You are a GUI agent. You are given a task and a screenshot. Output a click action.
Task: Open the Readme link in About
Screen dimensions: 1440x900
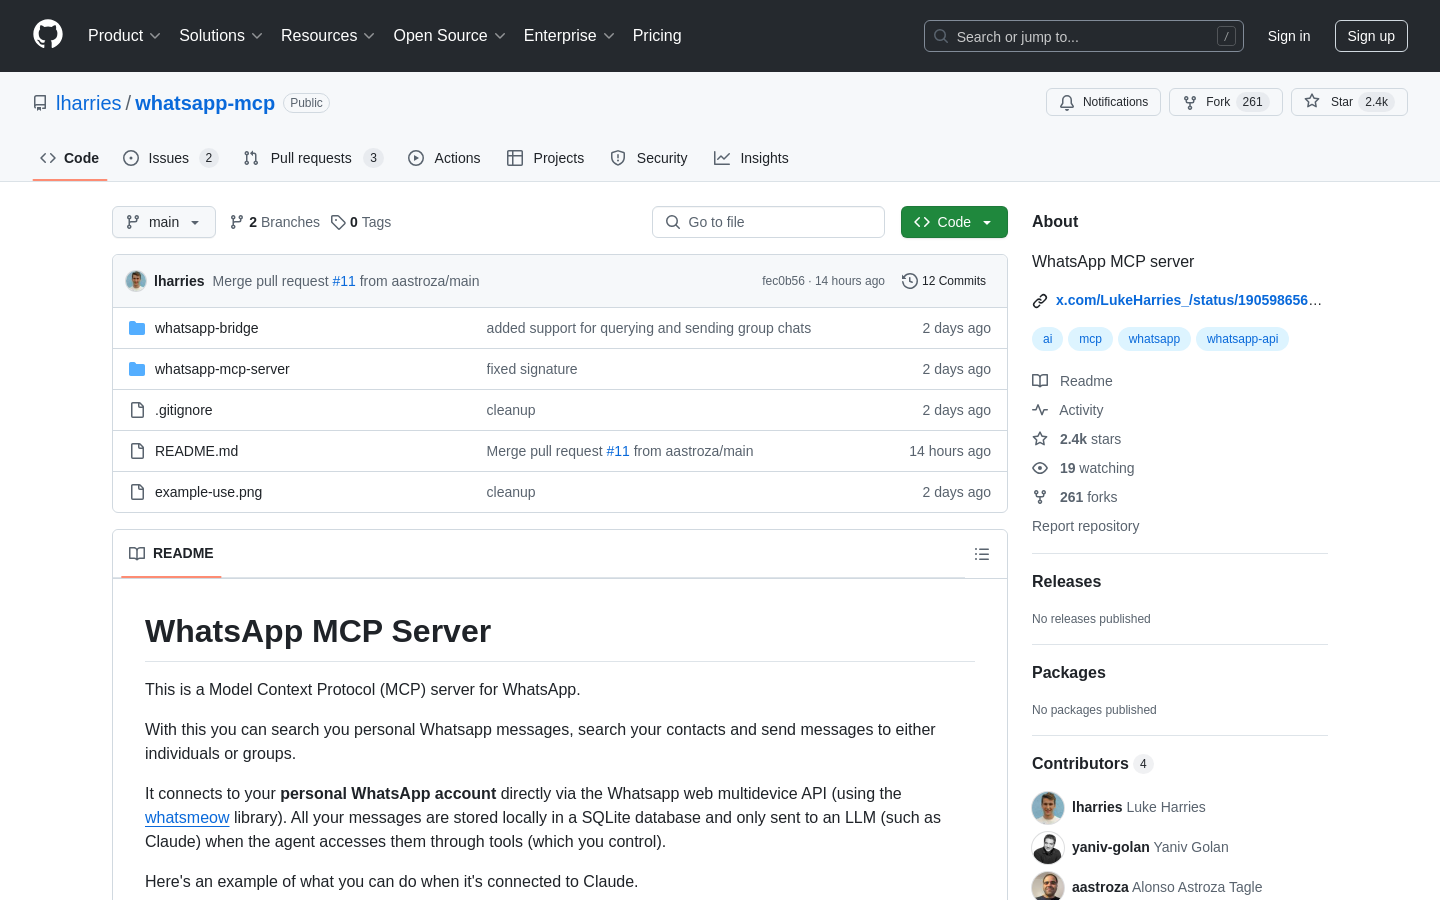point(1072,381)
